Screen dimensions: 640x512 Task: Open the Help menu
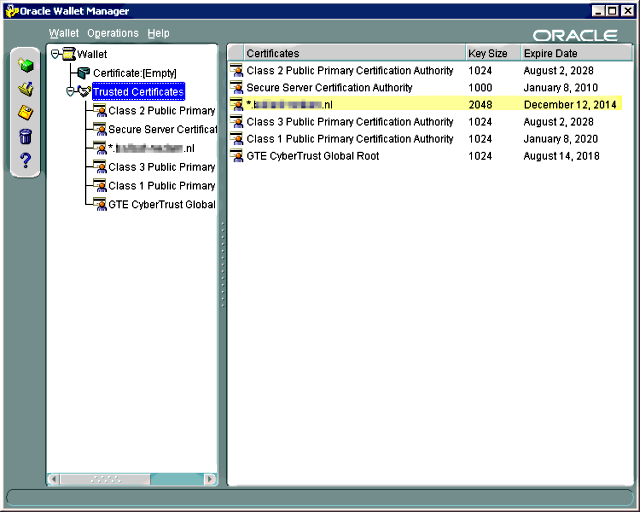pyautogui.click(x=158, y=33)
